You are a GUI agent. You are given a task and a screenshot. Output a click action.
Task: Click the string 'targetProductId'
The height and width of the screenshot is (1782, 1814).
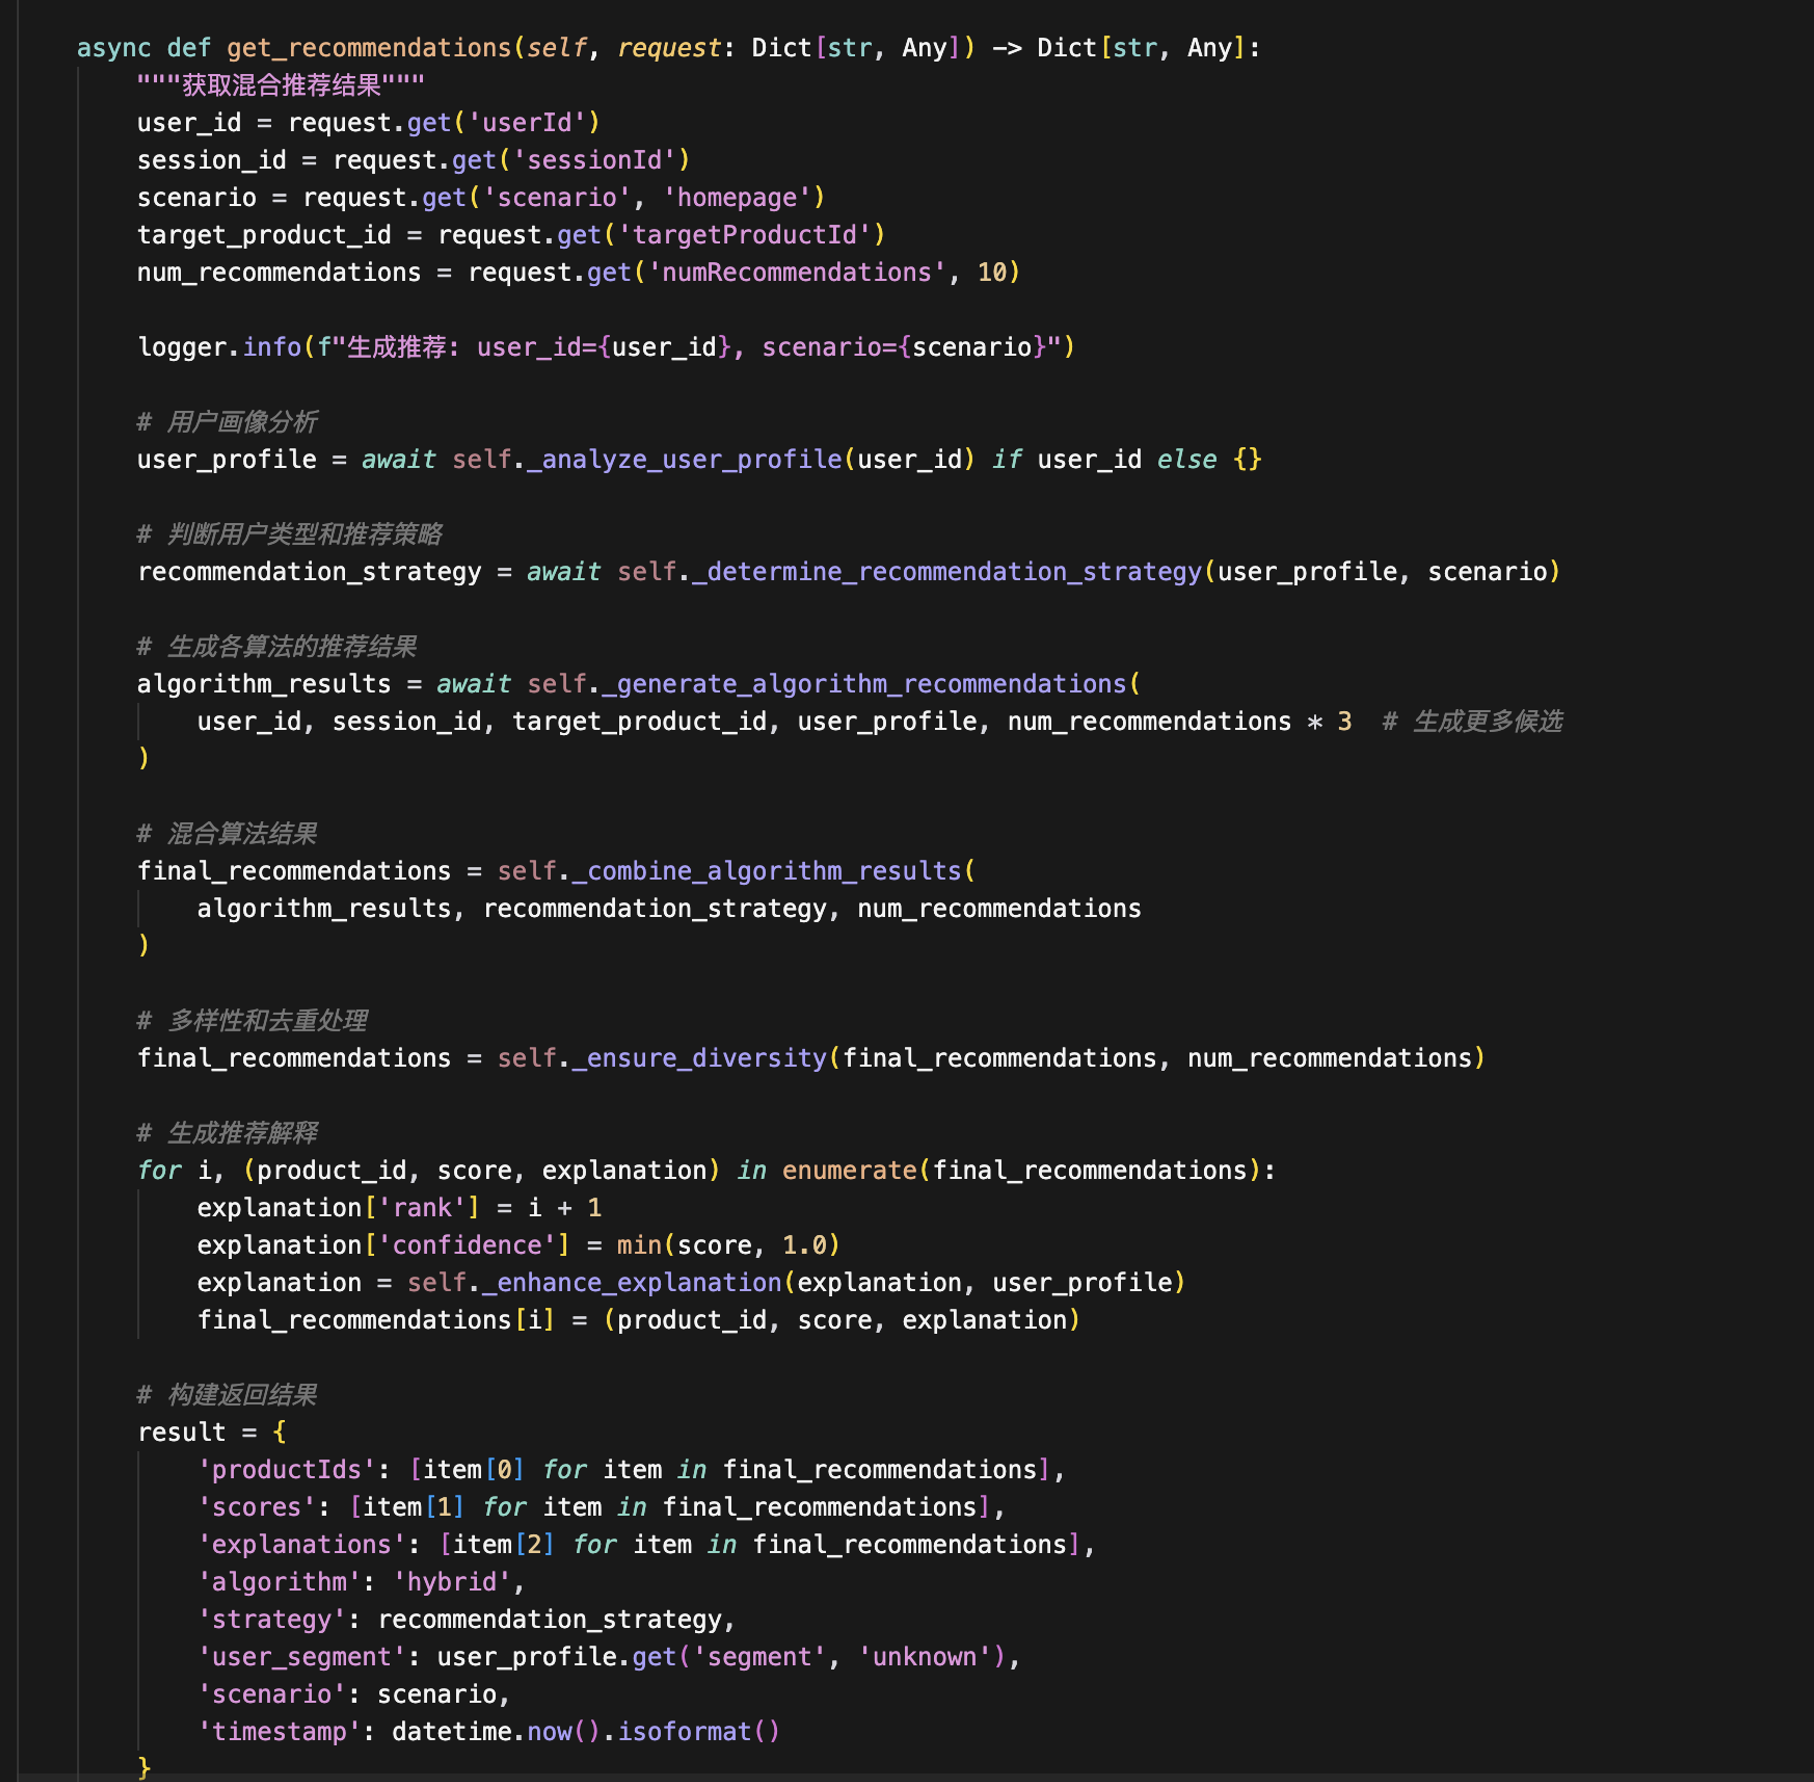744,235
